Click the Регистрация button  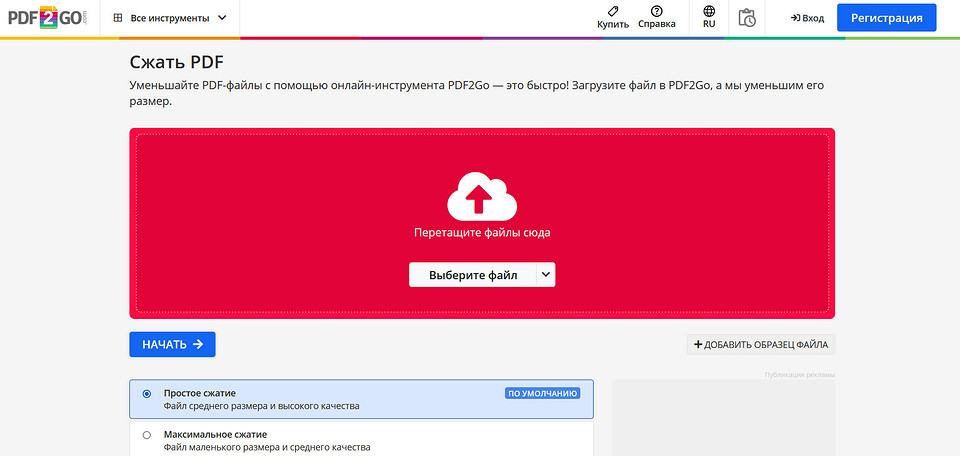pyautogui.click(x=887, y=18)
